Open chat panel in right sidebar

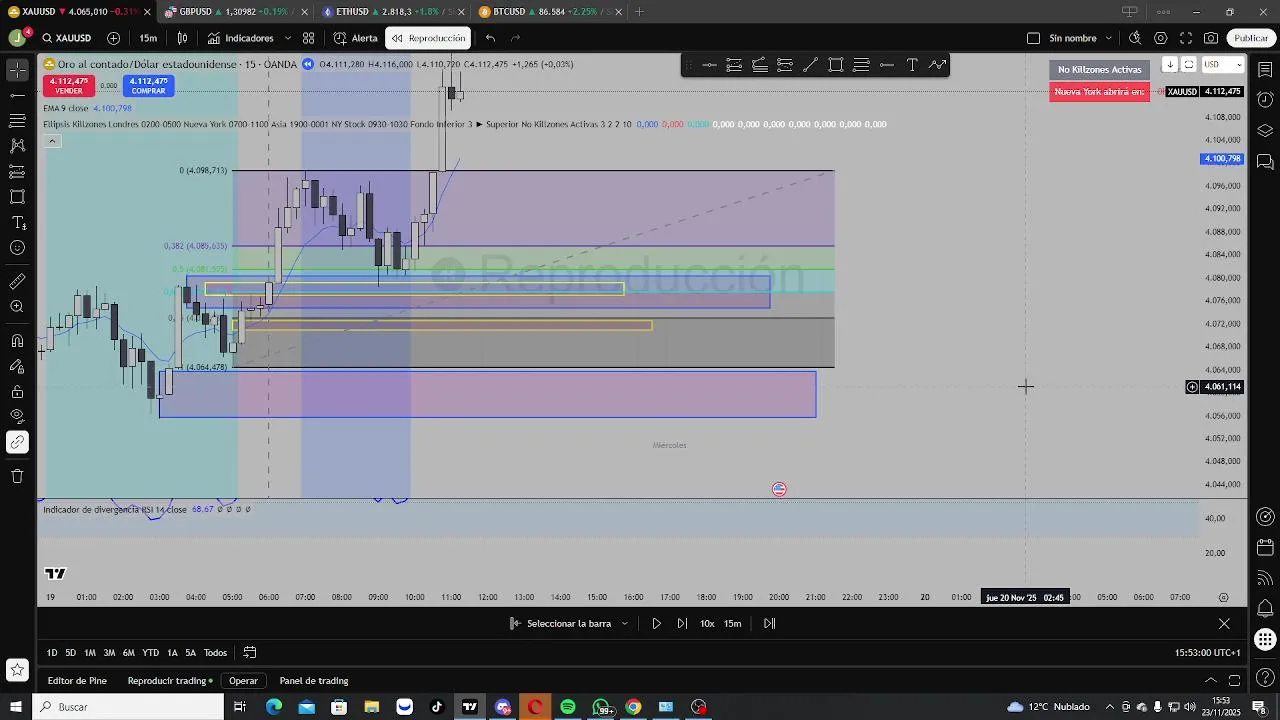coord(1265,161)
